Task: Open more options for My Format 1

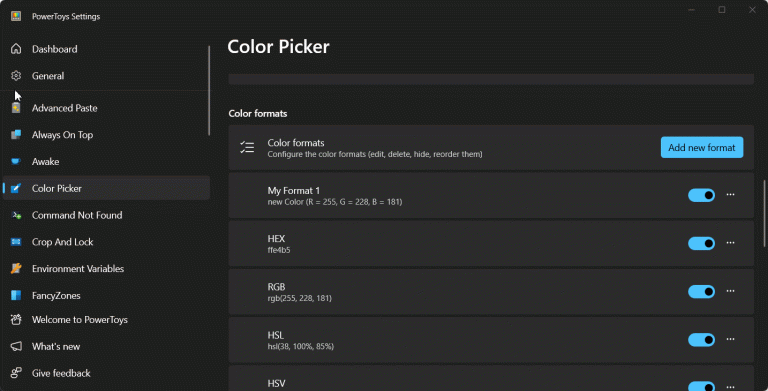Action: pyautogui.click(x=730, y=195)
